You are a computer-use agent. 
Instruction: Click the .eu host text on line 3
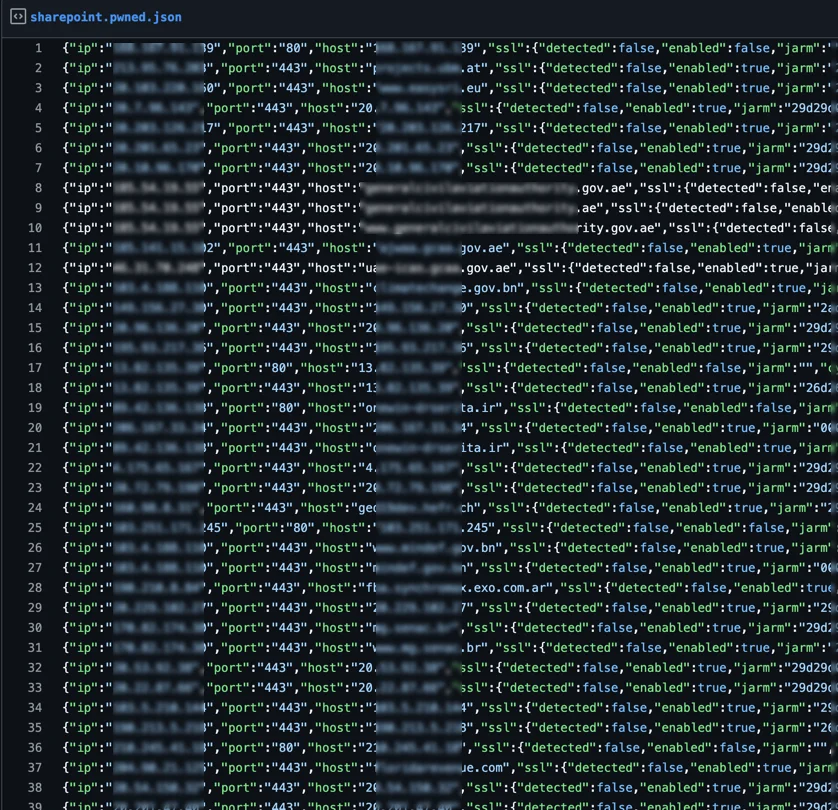(x=470, y=88)
